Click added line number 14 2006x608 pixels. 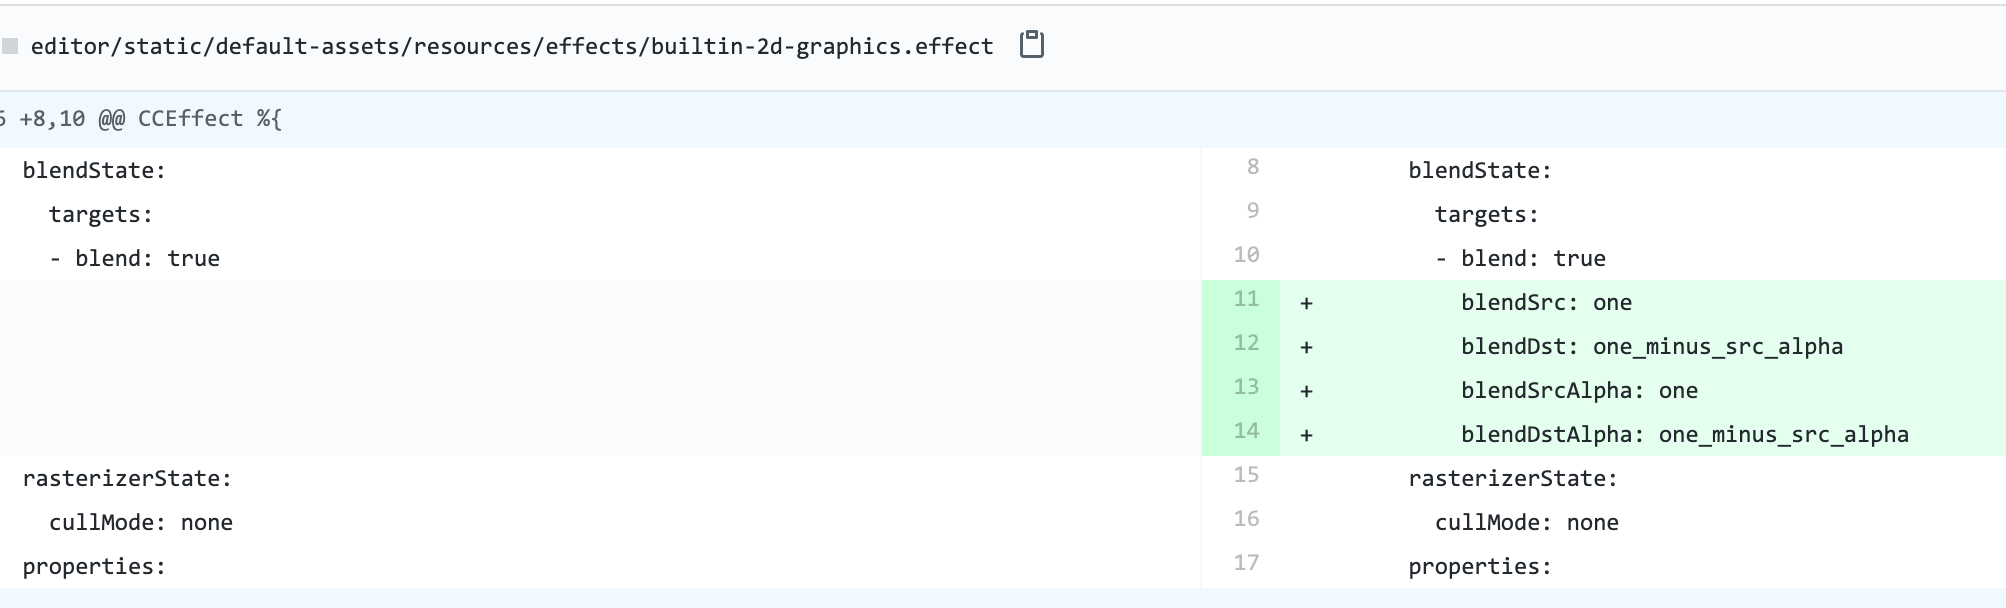(x=1246, y=431)
